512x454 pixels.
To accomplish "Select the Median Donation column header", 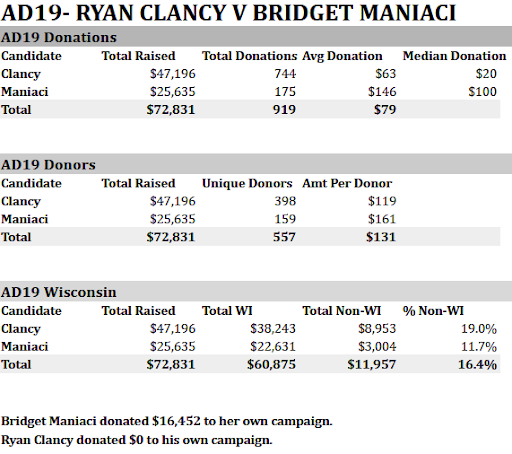I will (x=454, y=56).
